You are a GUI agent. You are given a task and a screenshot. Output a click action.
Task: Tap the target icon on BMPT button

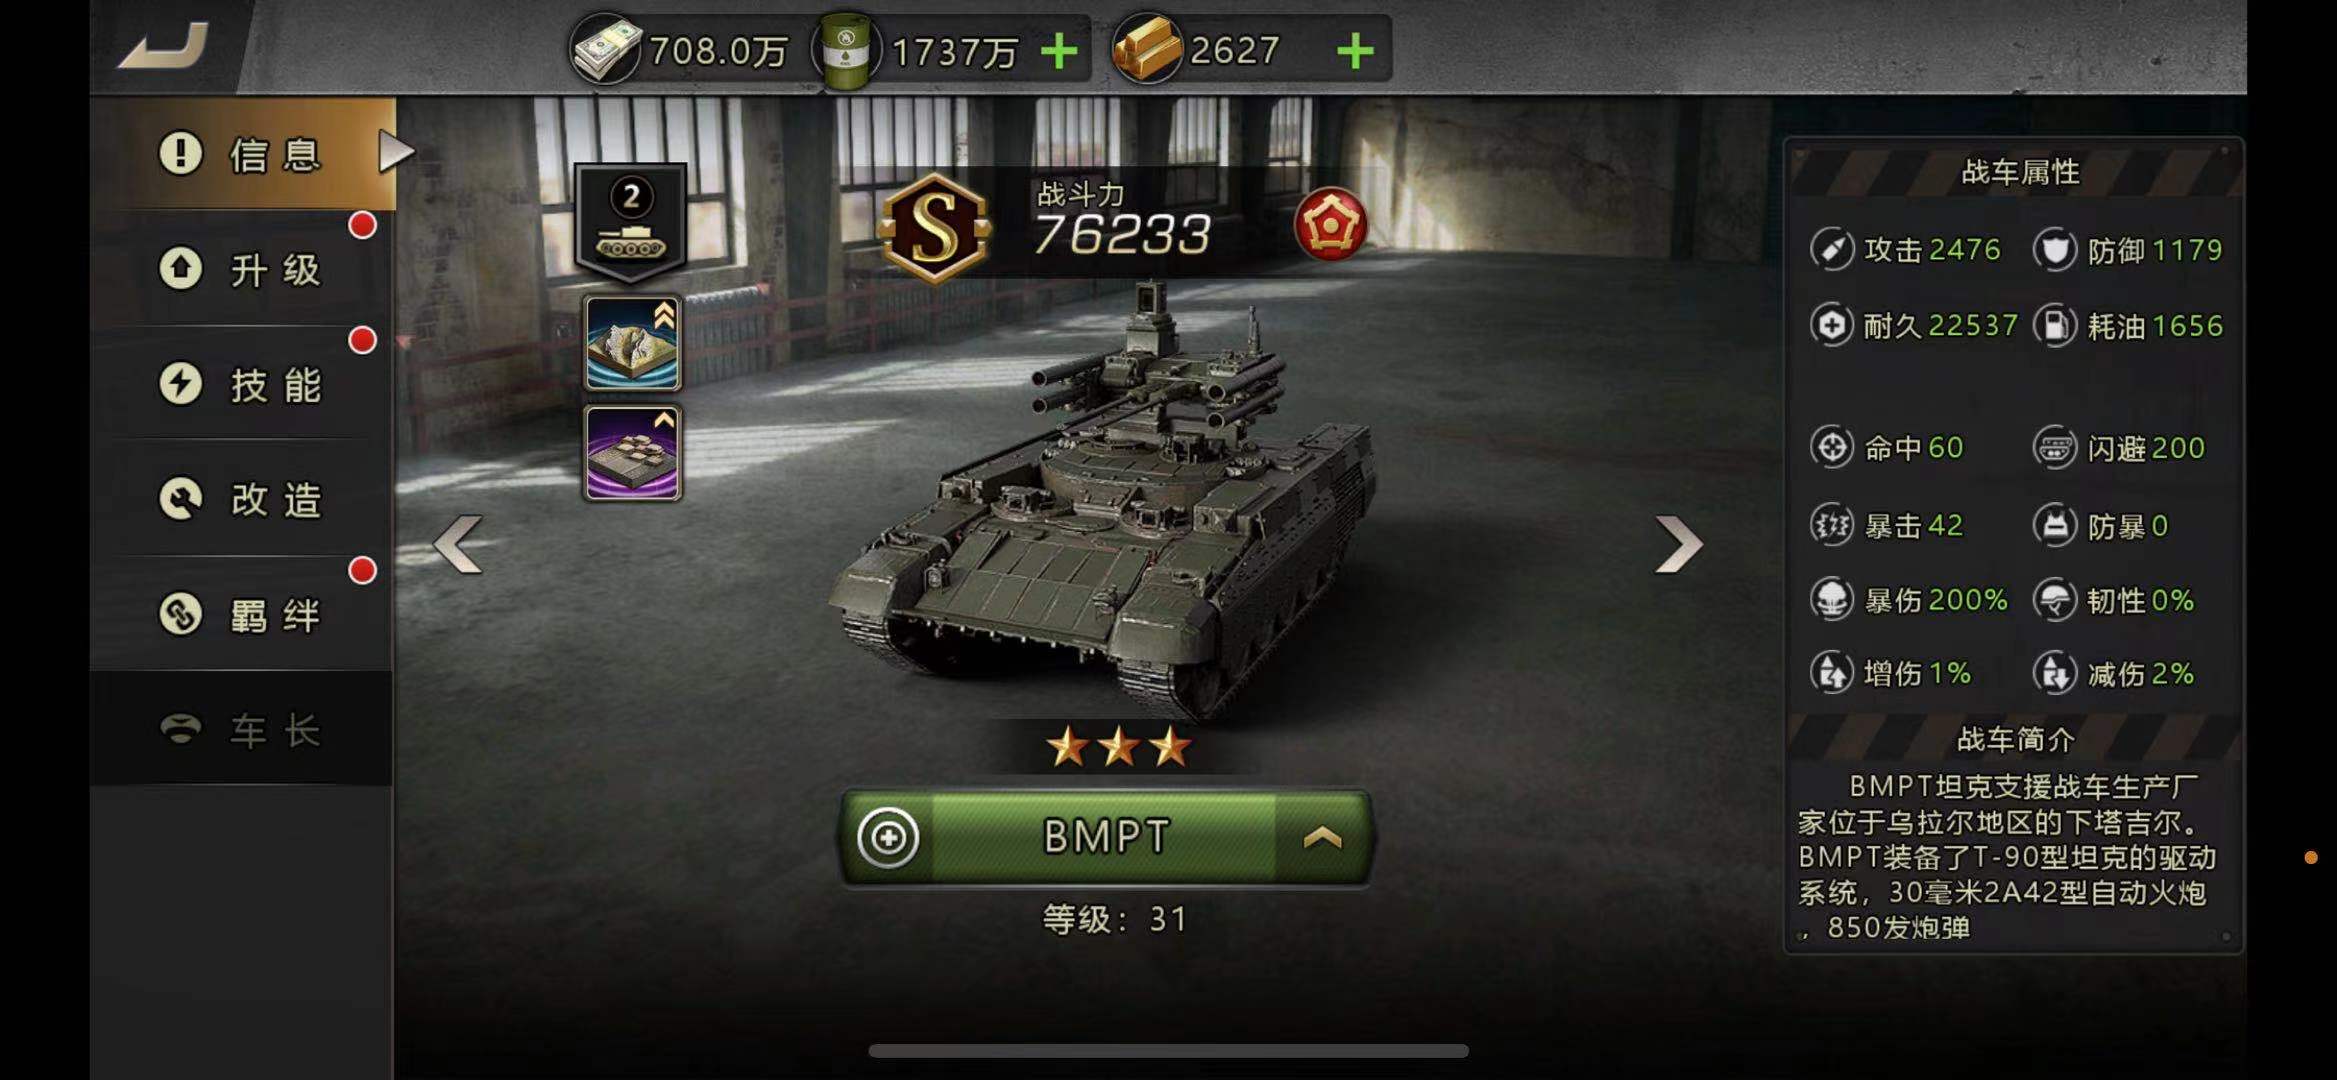[888, 837]
